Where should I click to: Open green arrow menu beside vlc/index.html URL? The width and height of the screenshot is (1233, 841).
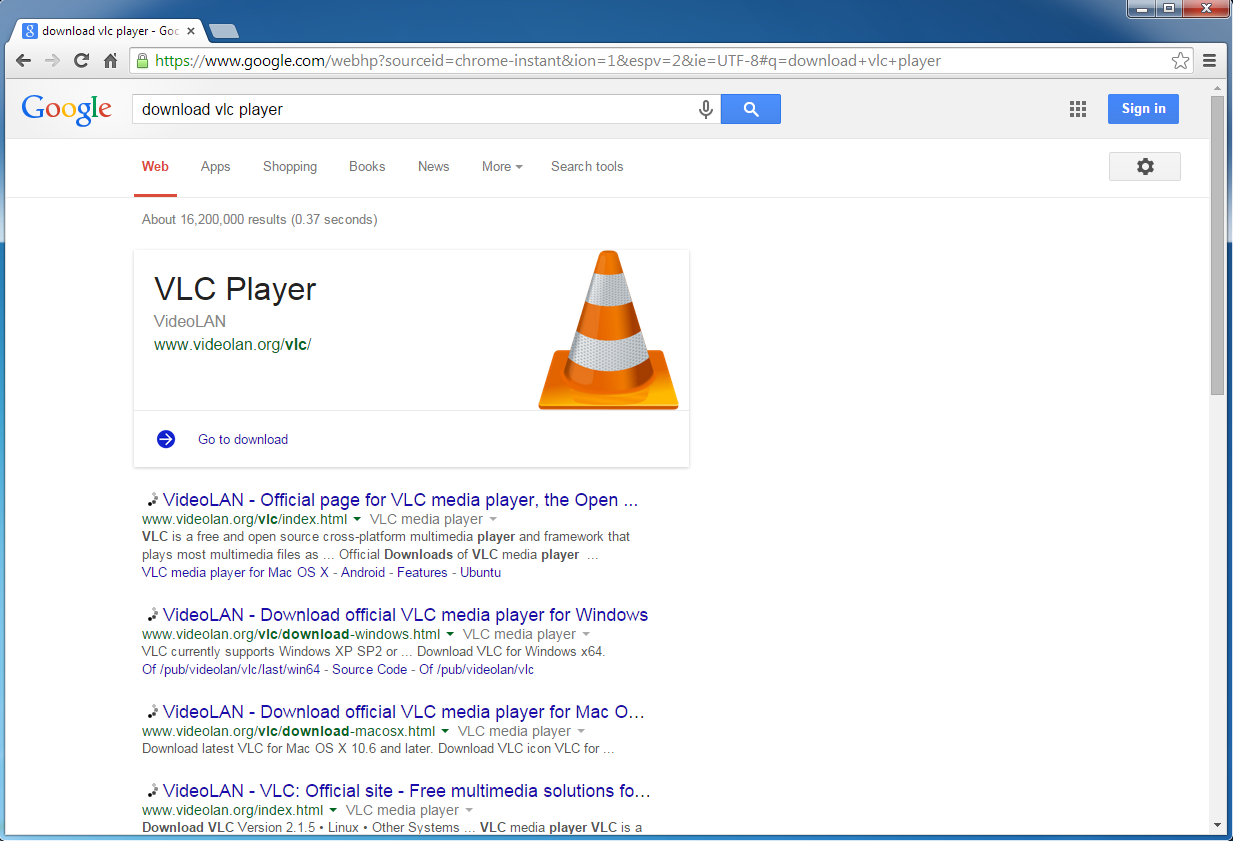click(x=357, y=520)
